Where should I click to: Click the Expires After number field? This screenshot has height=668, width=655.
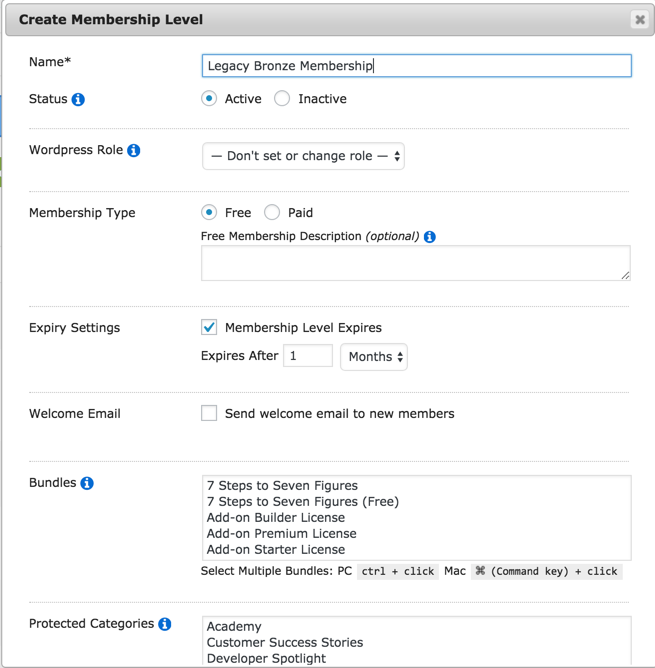click(308, 356)
